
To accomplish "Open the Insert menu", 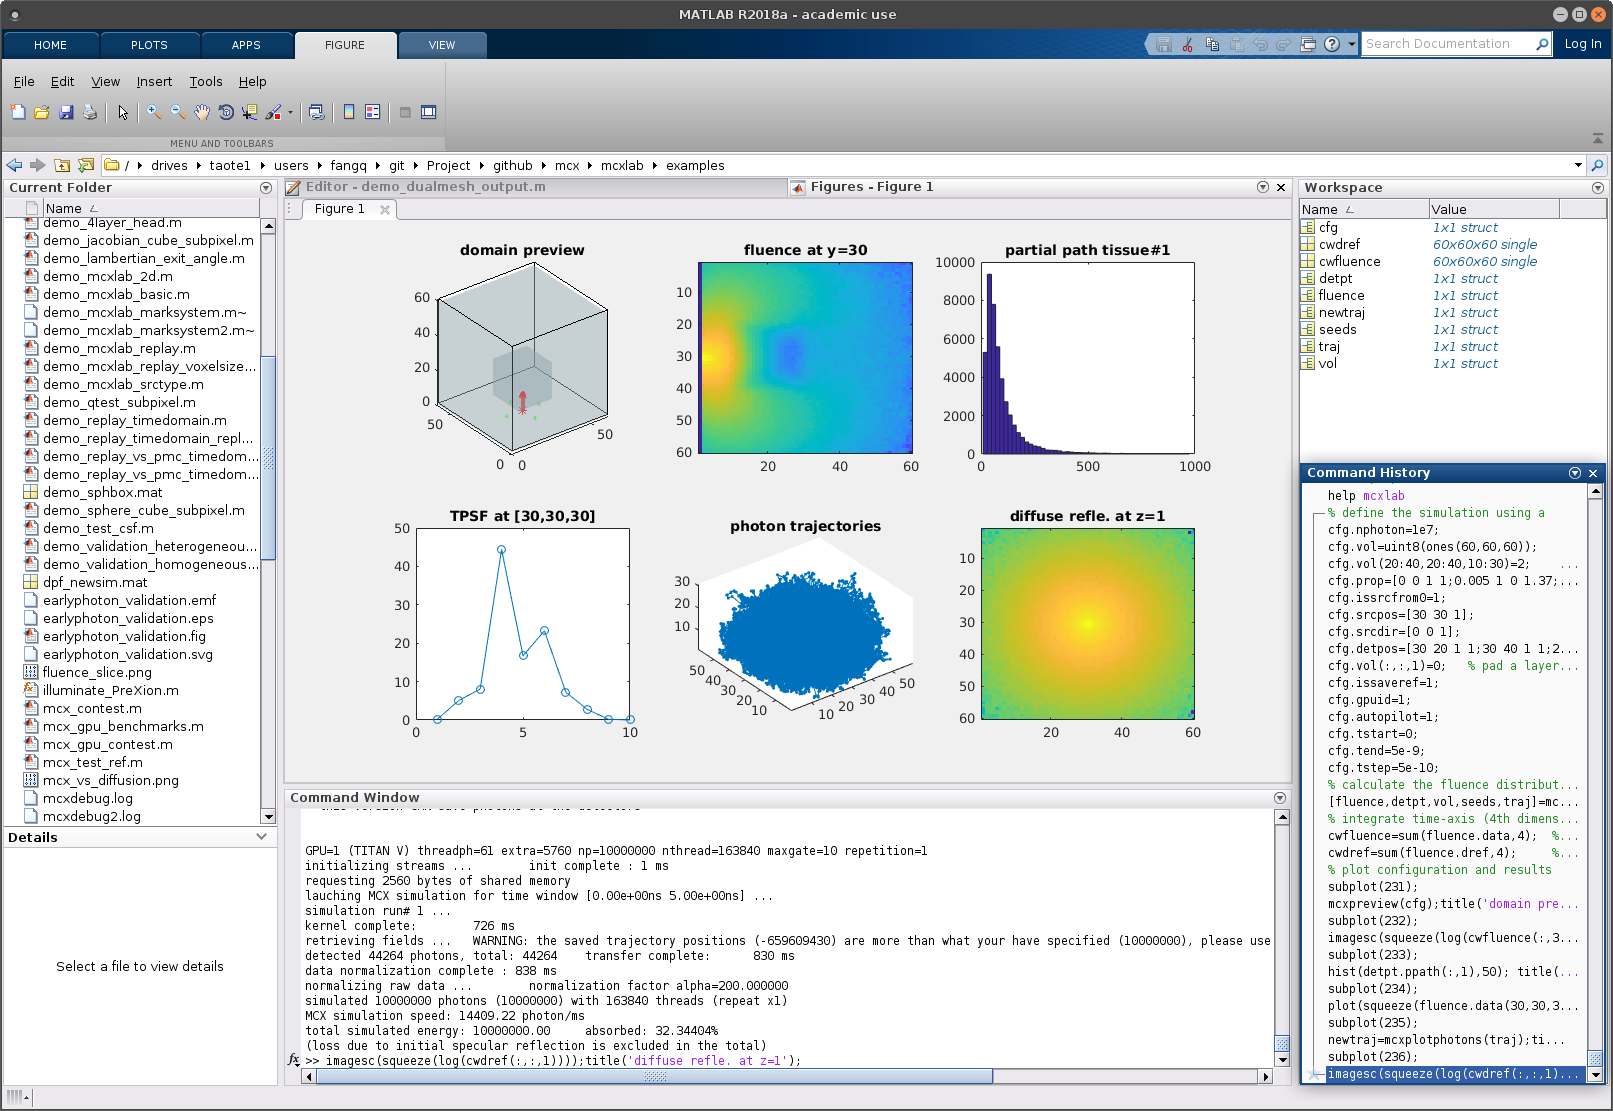I will [154, 82].
